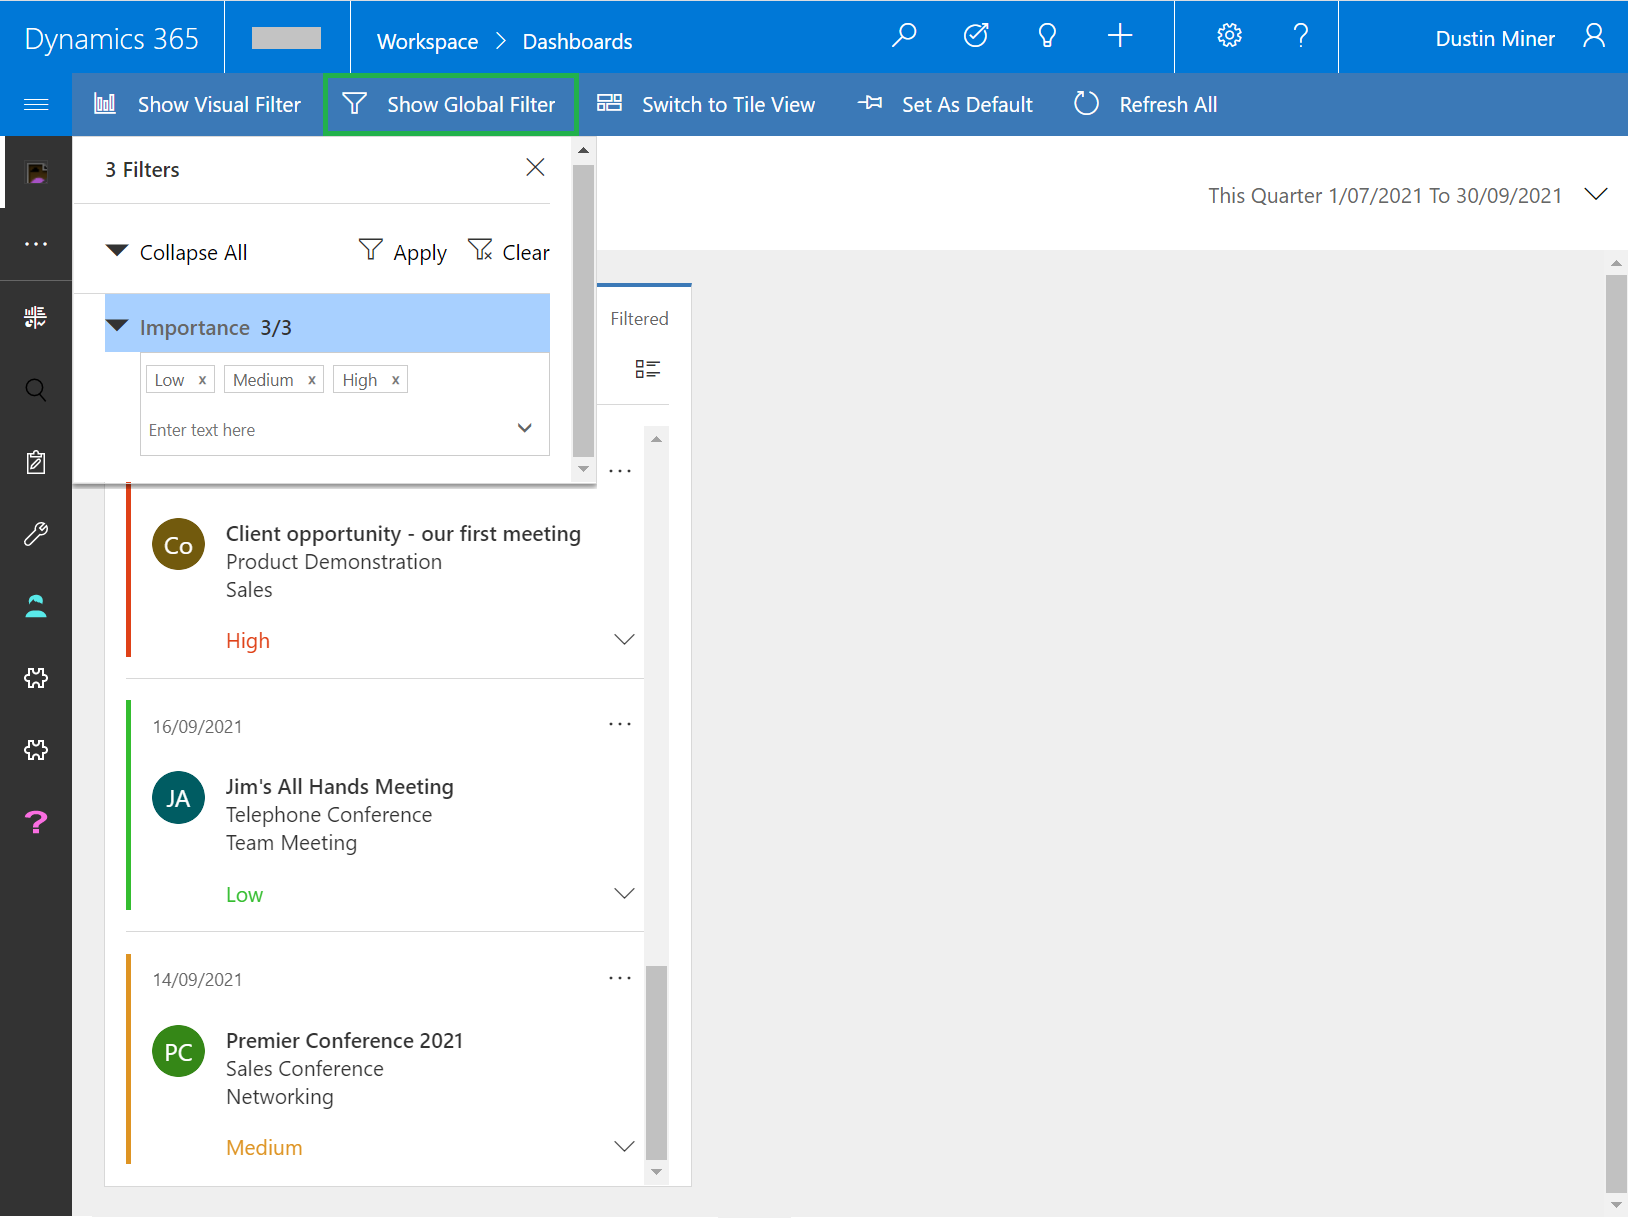Click the plus icon to create new
1628x1218 pixels.
(x=1120, y=36)
